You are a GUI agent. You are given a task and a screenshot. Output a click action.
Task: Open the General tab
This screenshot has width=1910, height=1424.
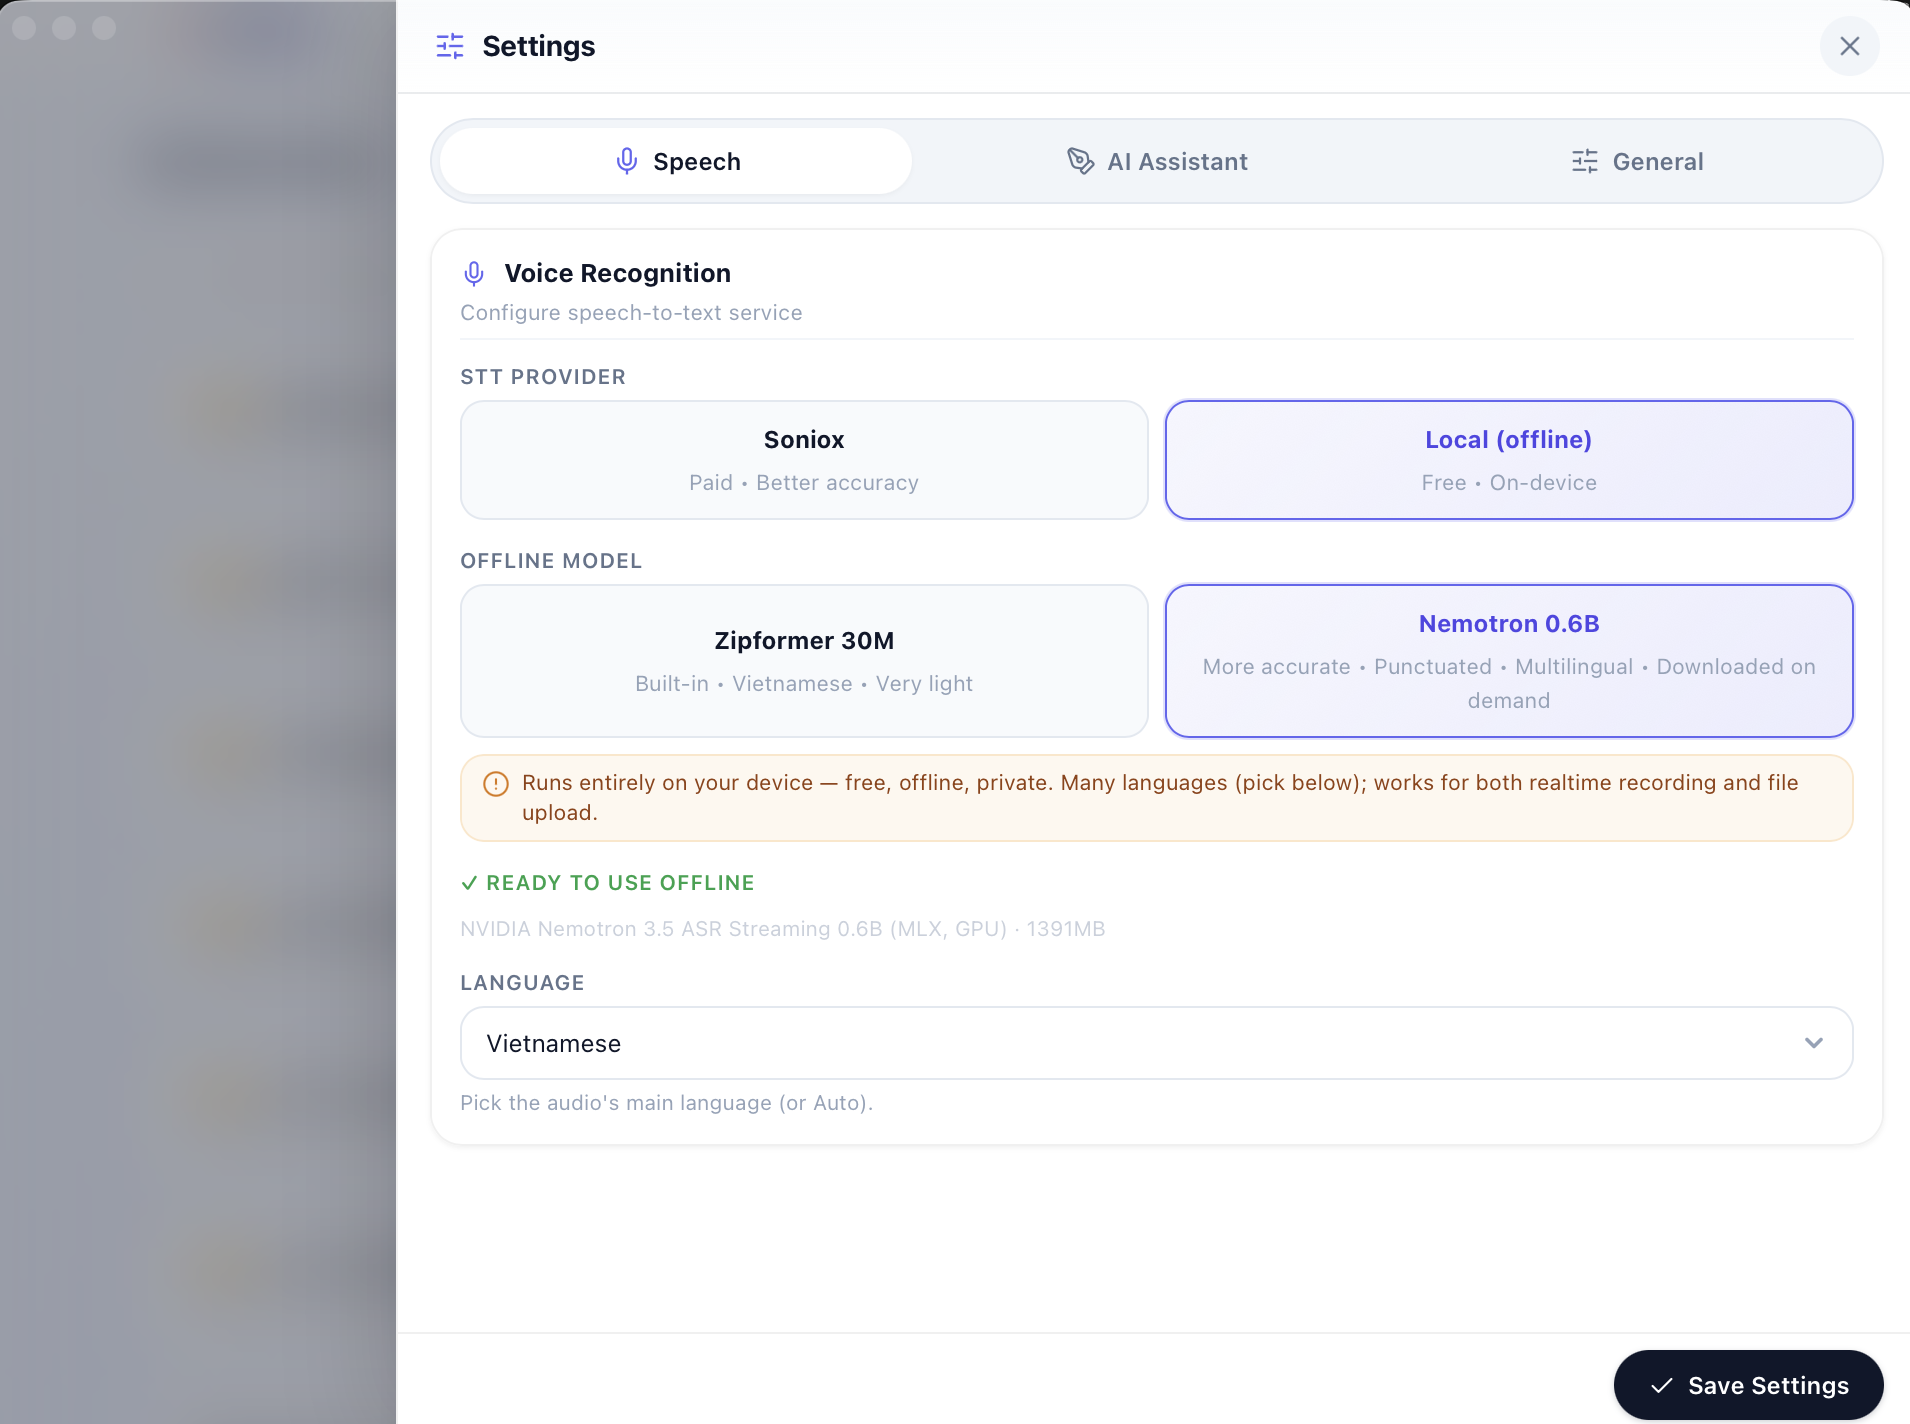click(x=1637, y=161)
